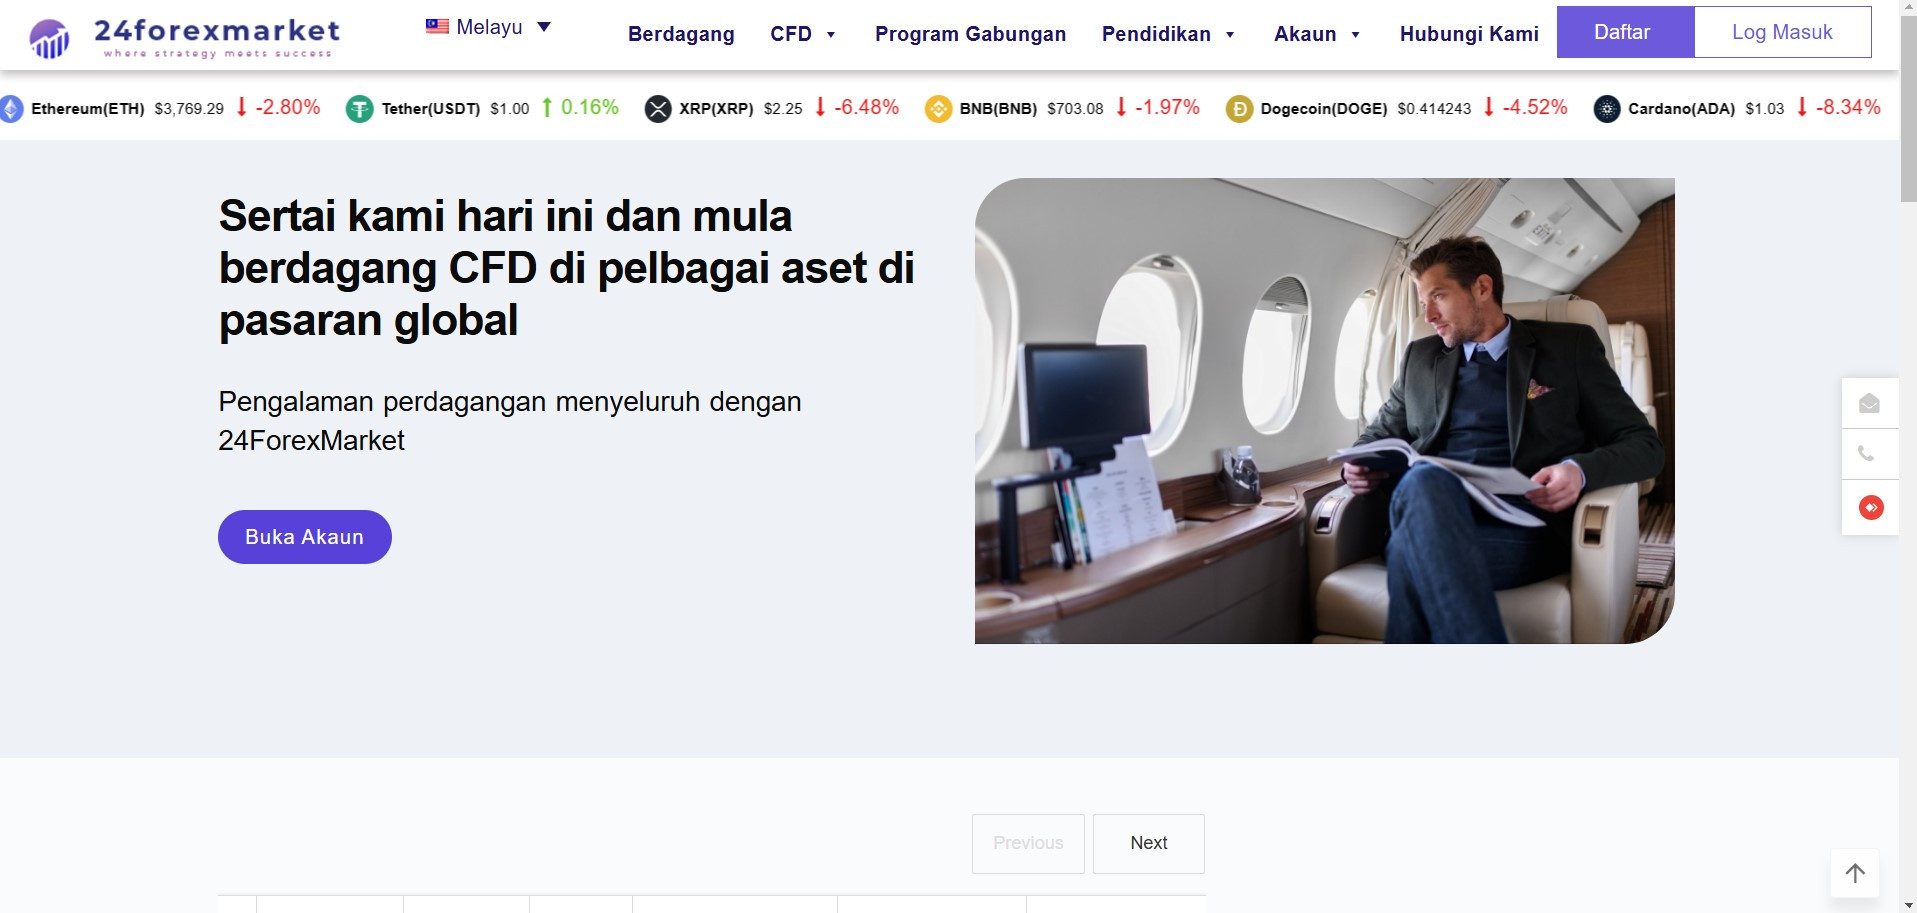Expand the Melayu language dropdown

pos(544,27)
